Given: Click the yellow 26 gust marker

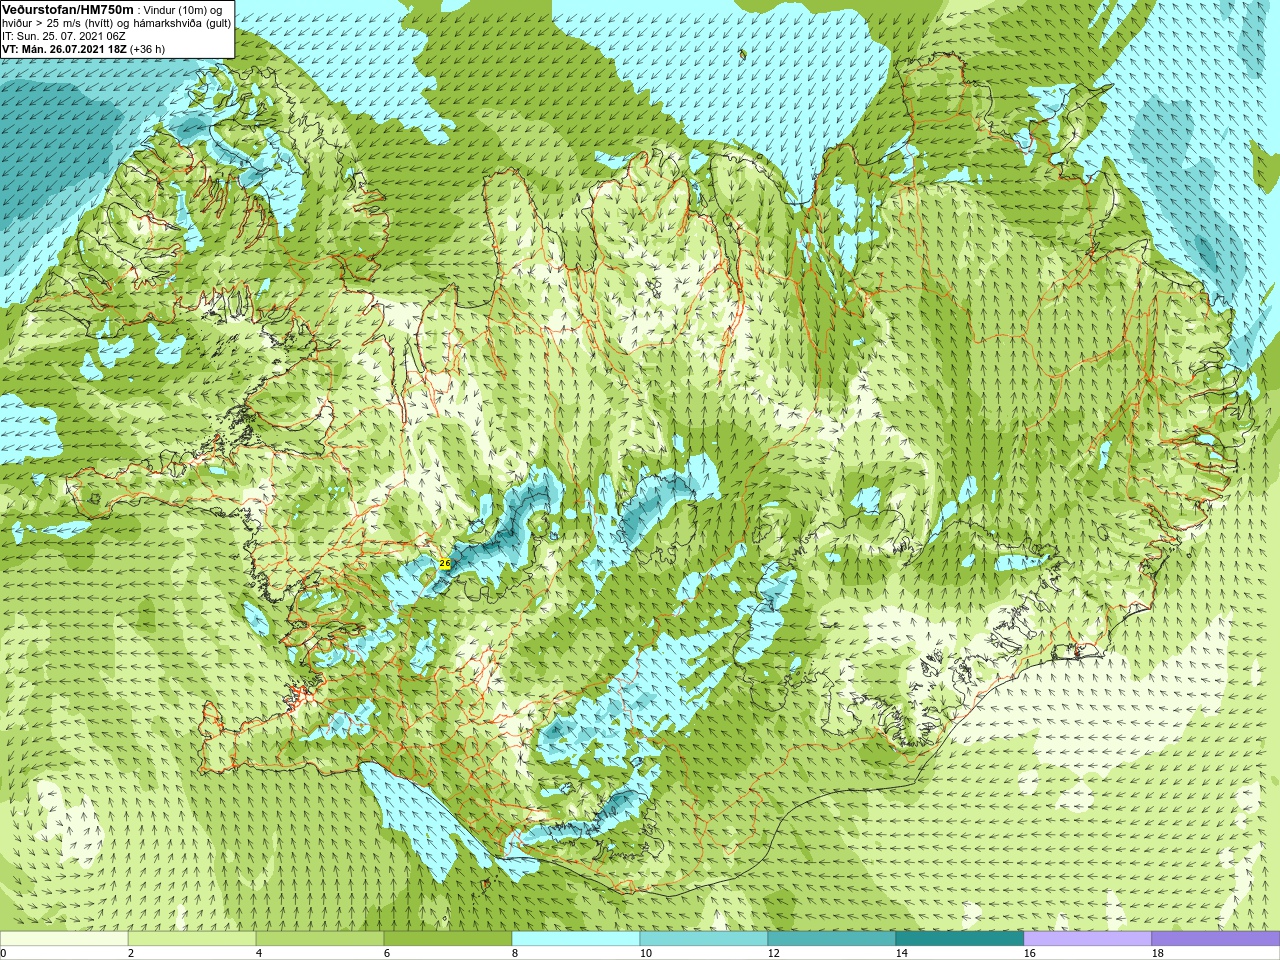Looking at the screenshot, I should click(445, 564).
